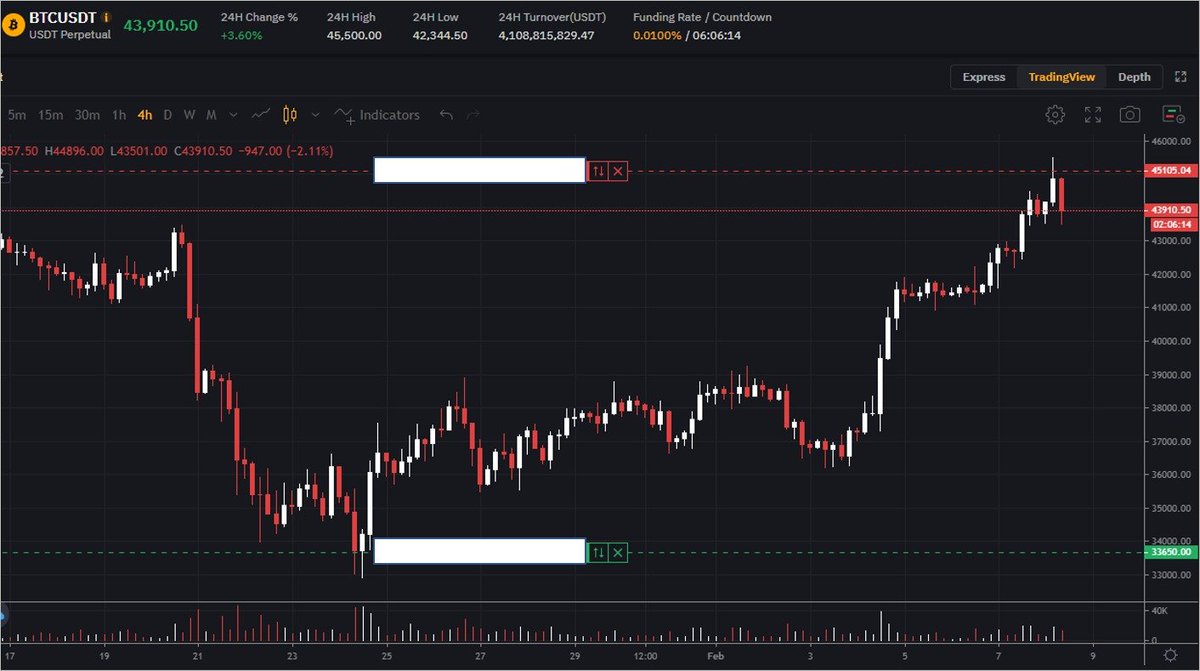Switch chart to line style icon
The height and width of the screenshot is (671, 1200).
click(261, 115)
